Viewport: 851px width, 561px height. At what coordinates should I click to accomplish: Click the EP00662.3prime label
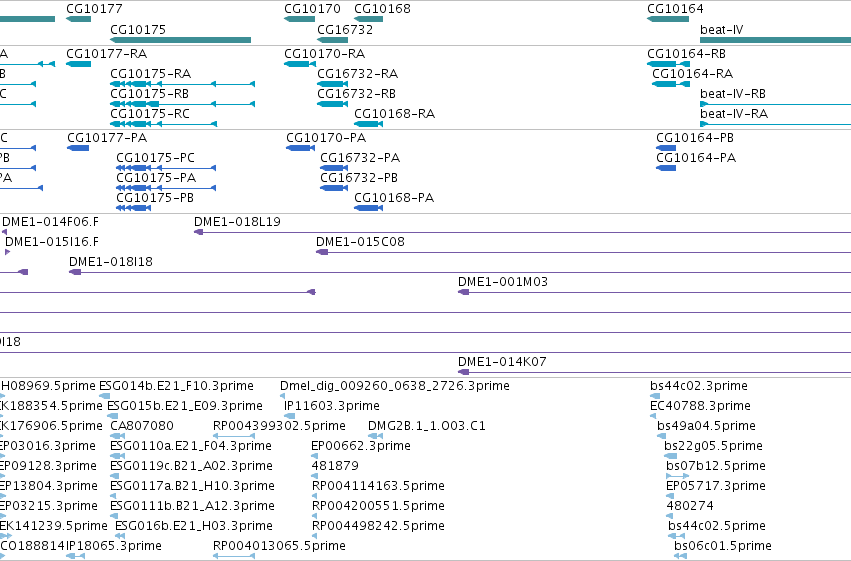click(x=361, y=446)
